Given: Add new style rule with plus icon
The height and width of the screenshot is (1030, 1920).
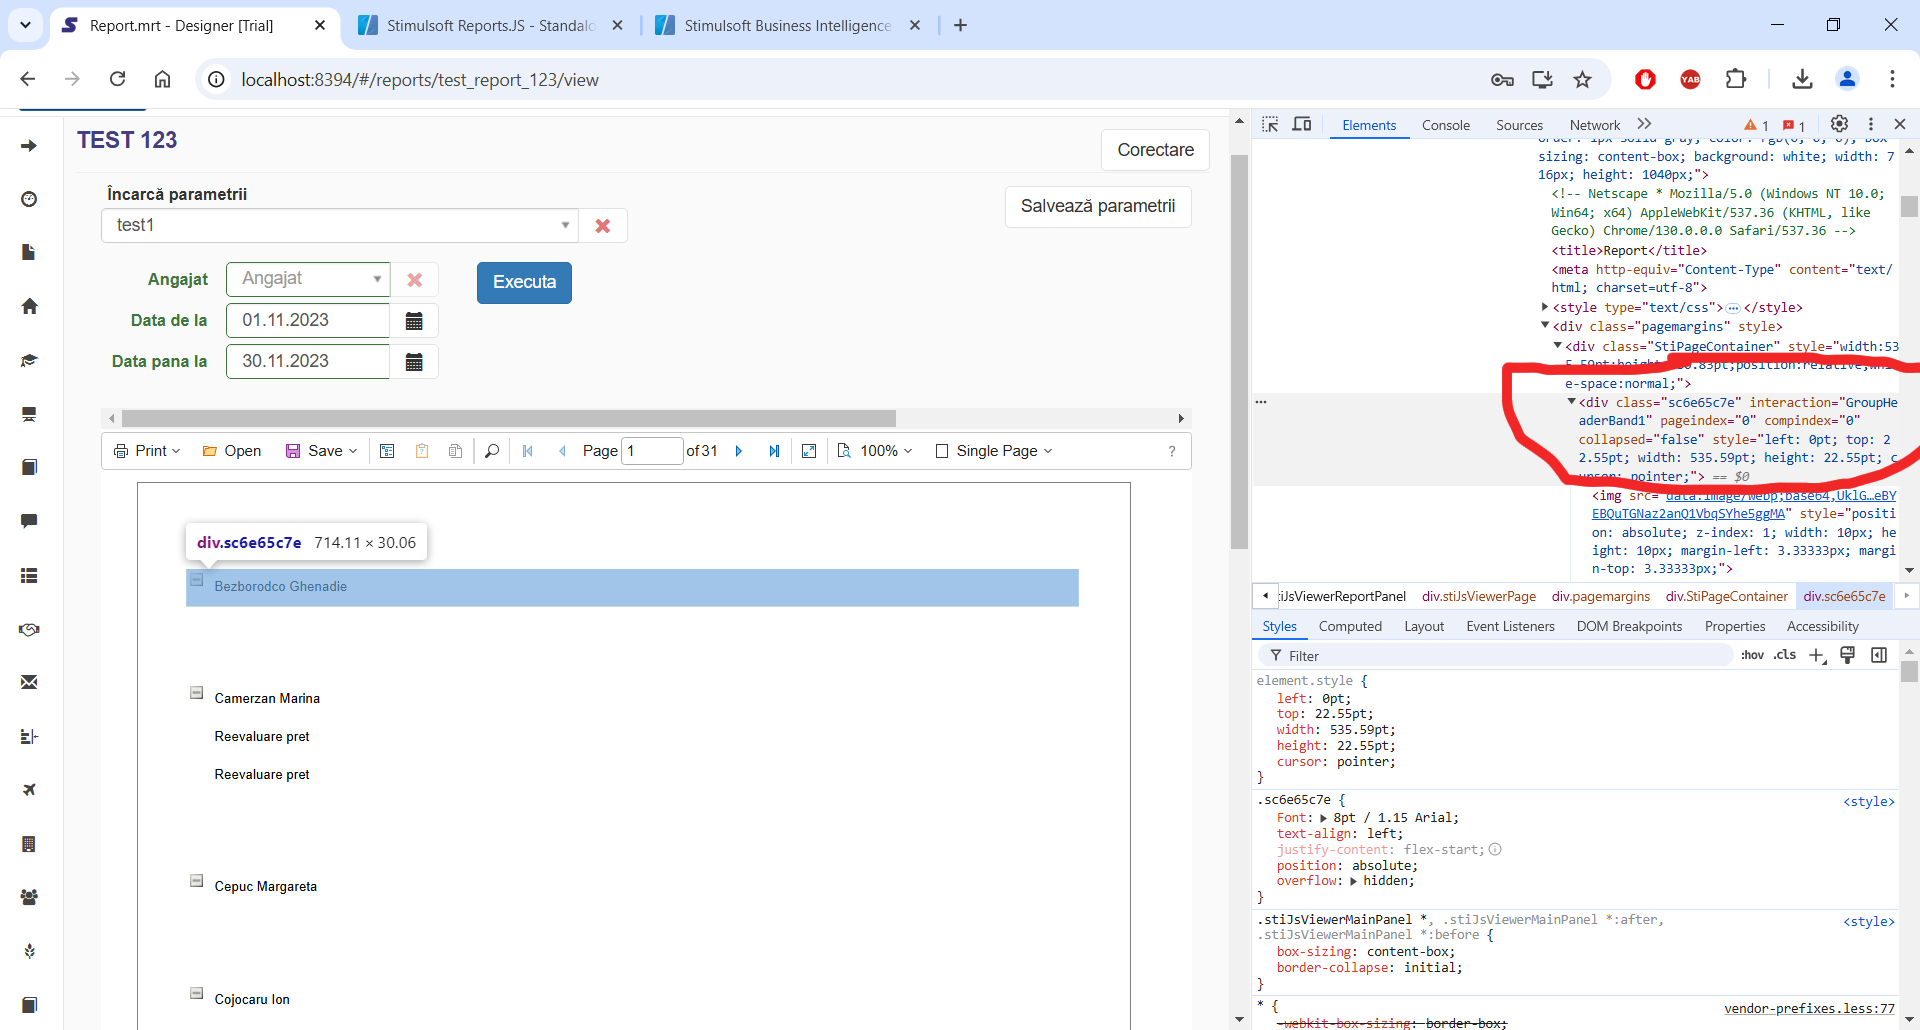Looking at the screenshot, I should tap(1817, 655).
